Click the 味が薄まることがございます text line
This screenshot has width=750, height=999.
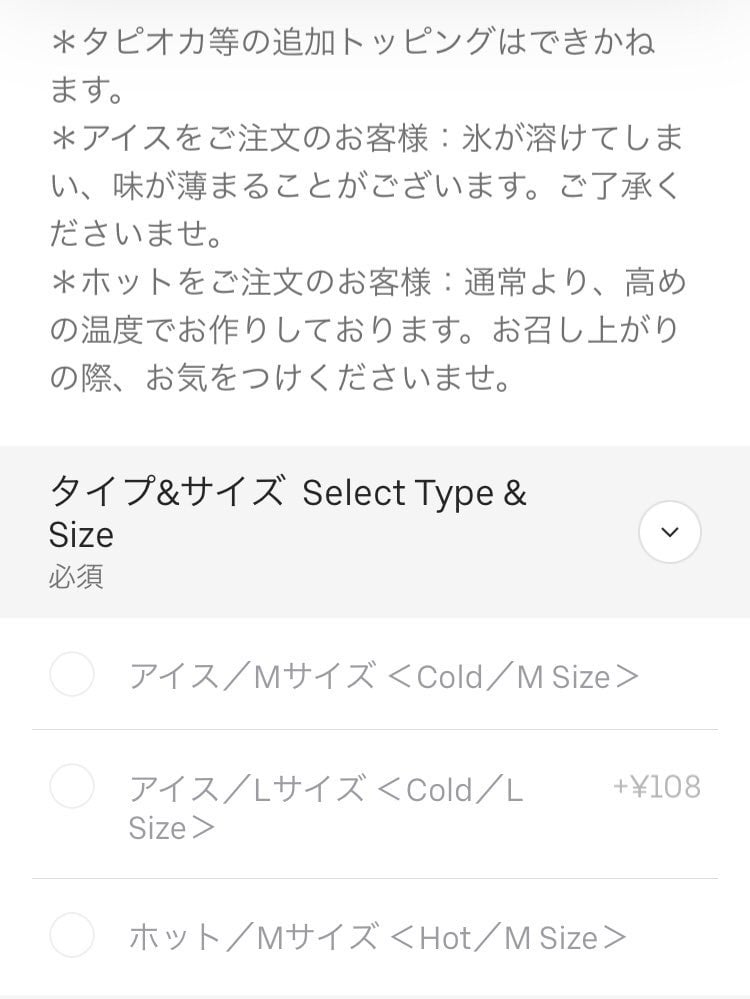coord(366,186)
